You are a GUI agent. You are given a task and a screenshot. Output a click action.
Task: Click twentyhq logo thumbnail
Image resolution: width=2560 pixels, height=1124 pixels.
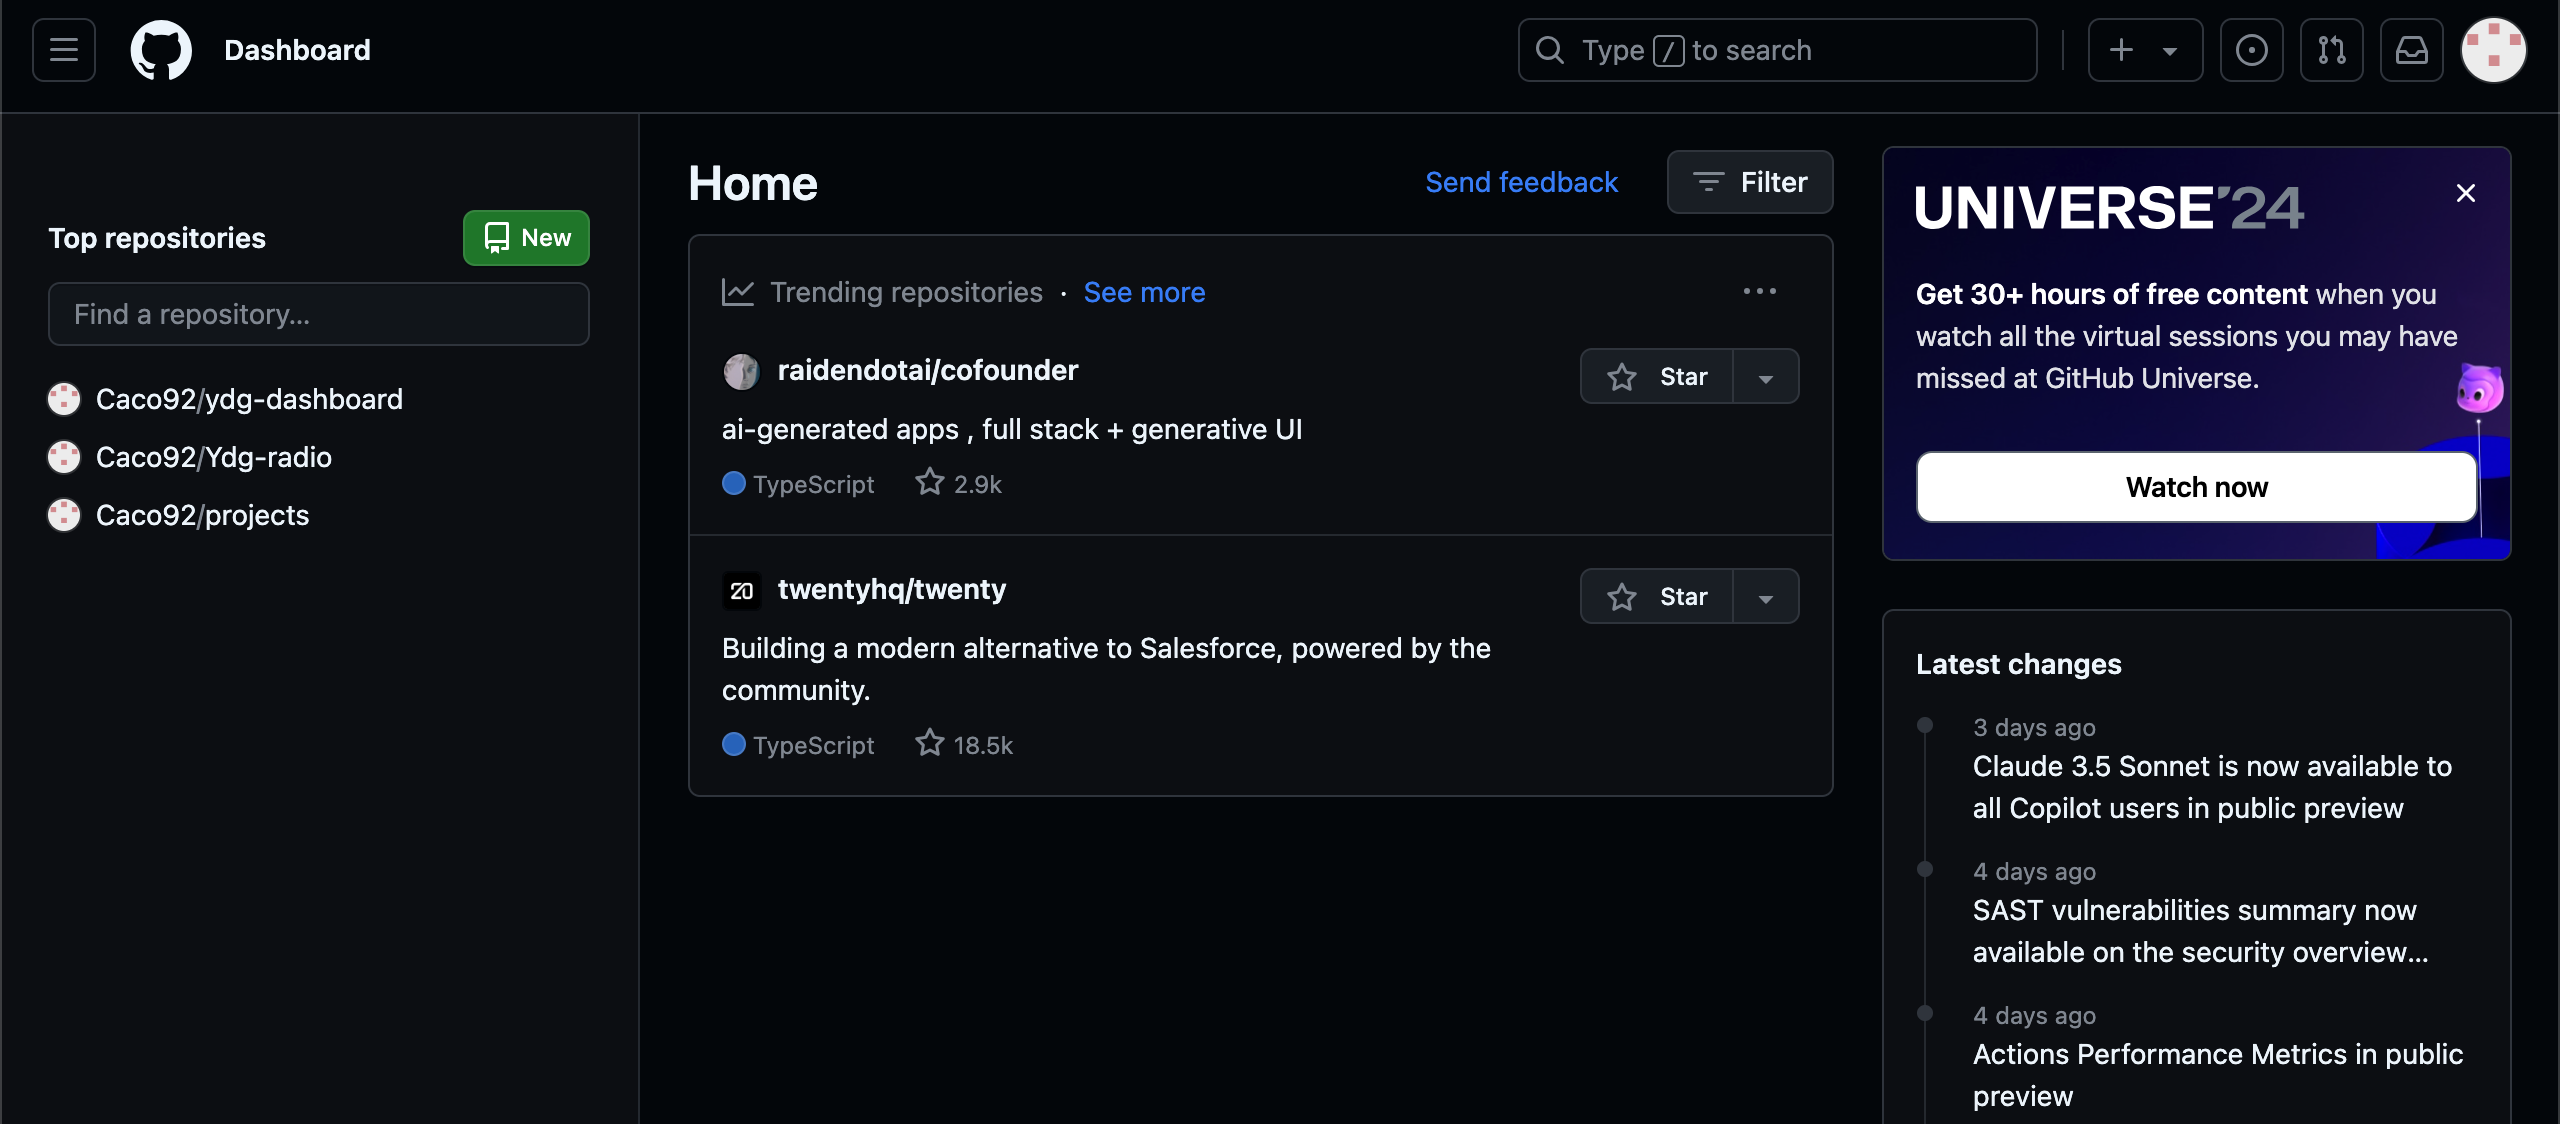[x=741, y=591]
